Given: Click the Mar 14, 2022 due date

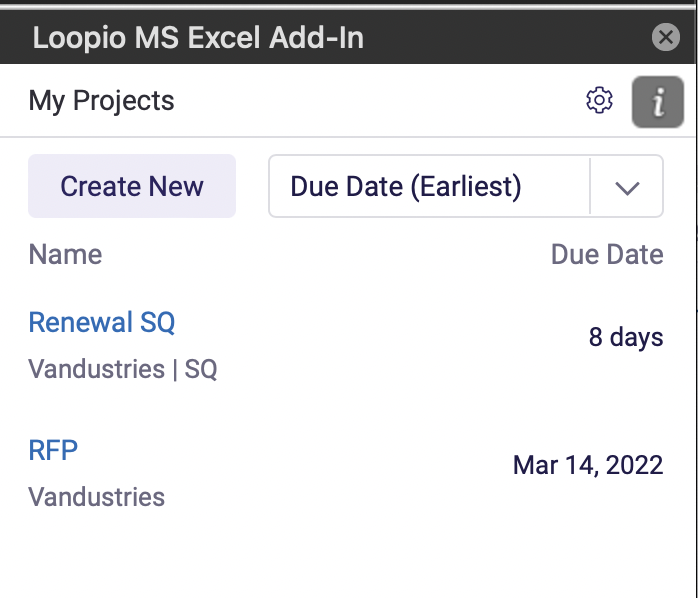Looking at the screenshot, I should [588, 465].
